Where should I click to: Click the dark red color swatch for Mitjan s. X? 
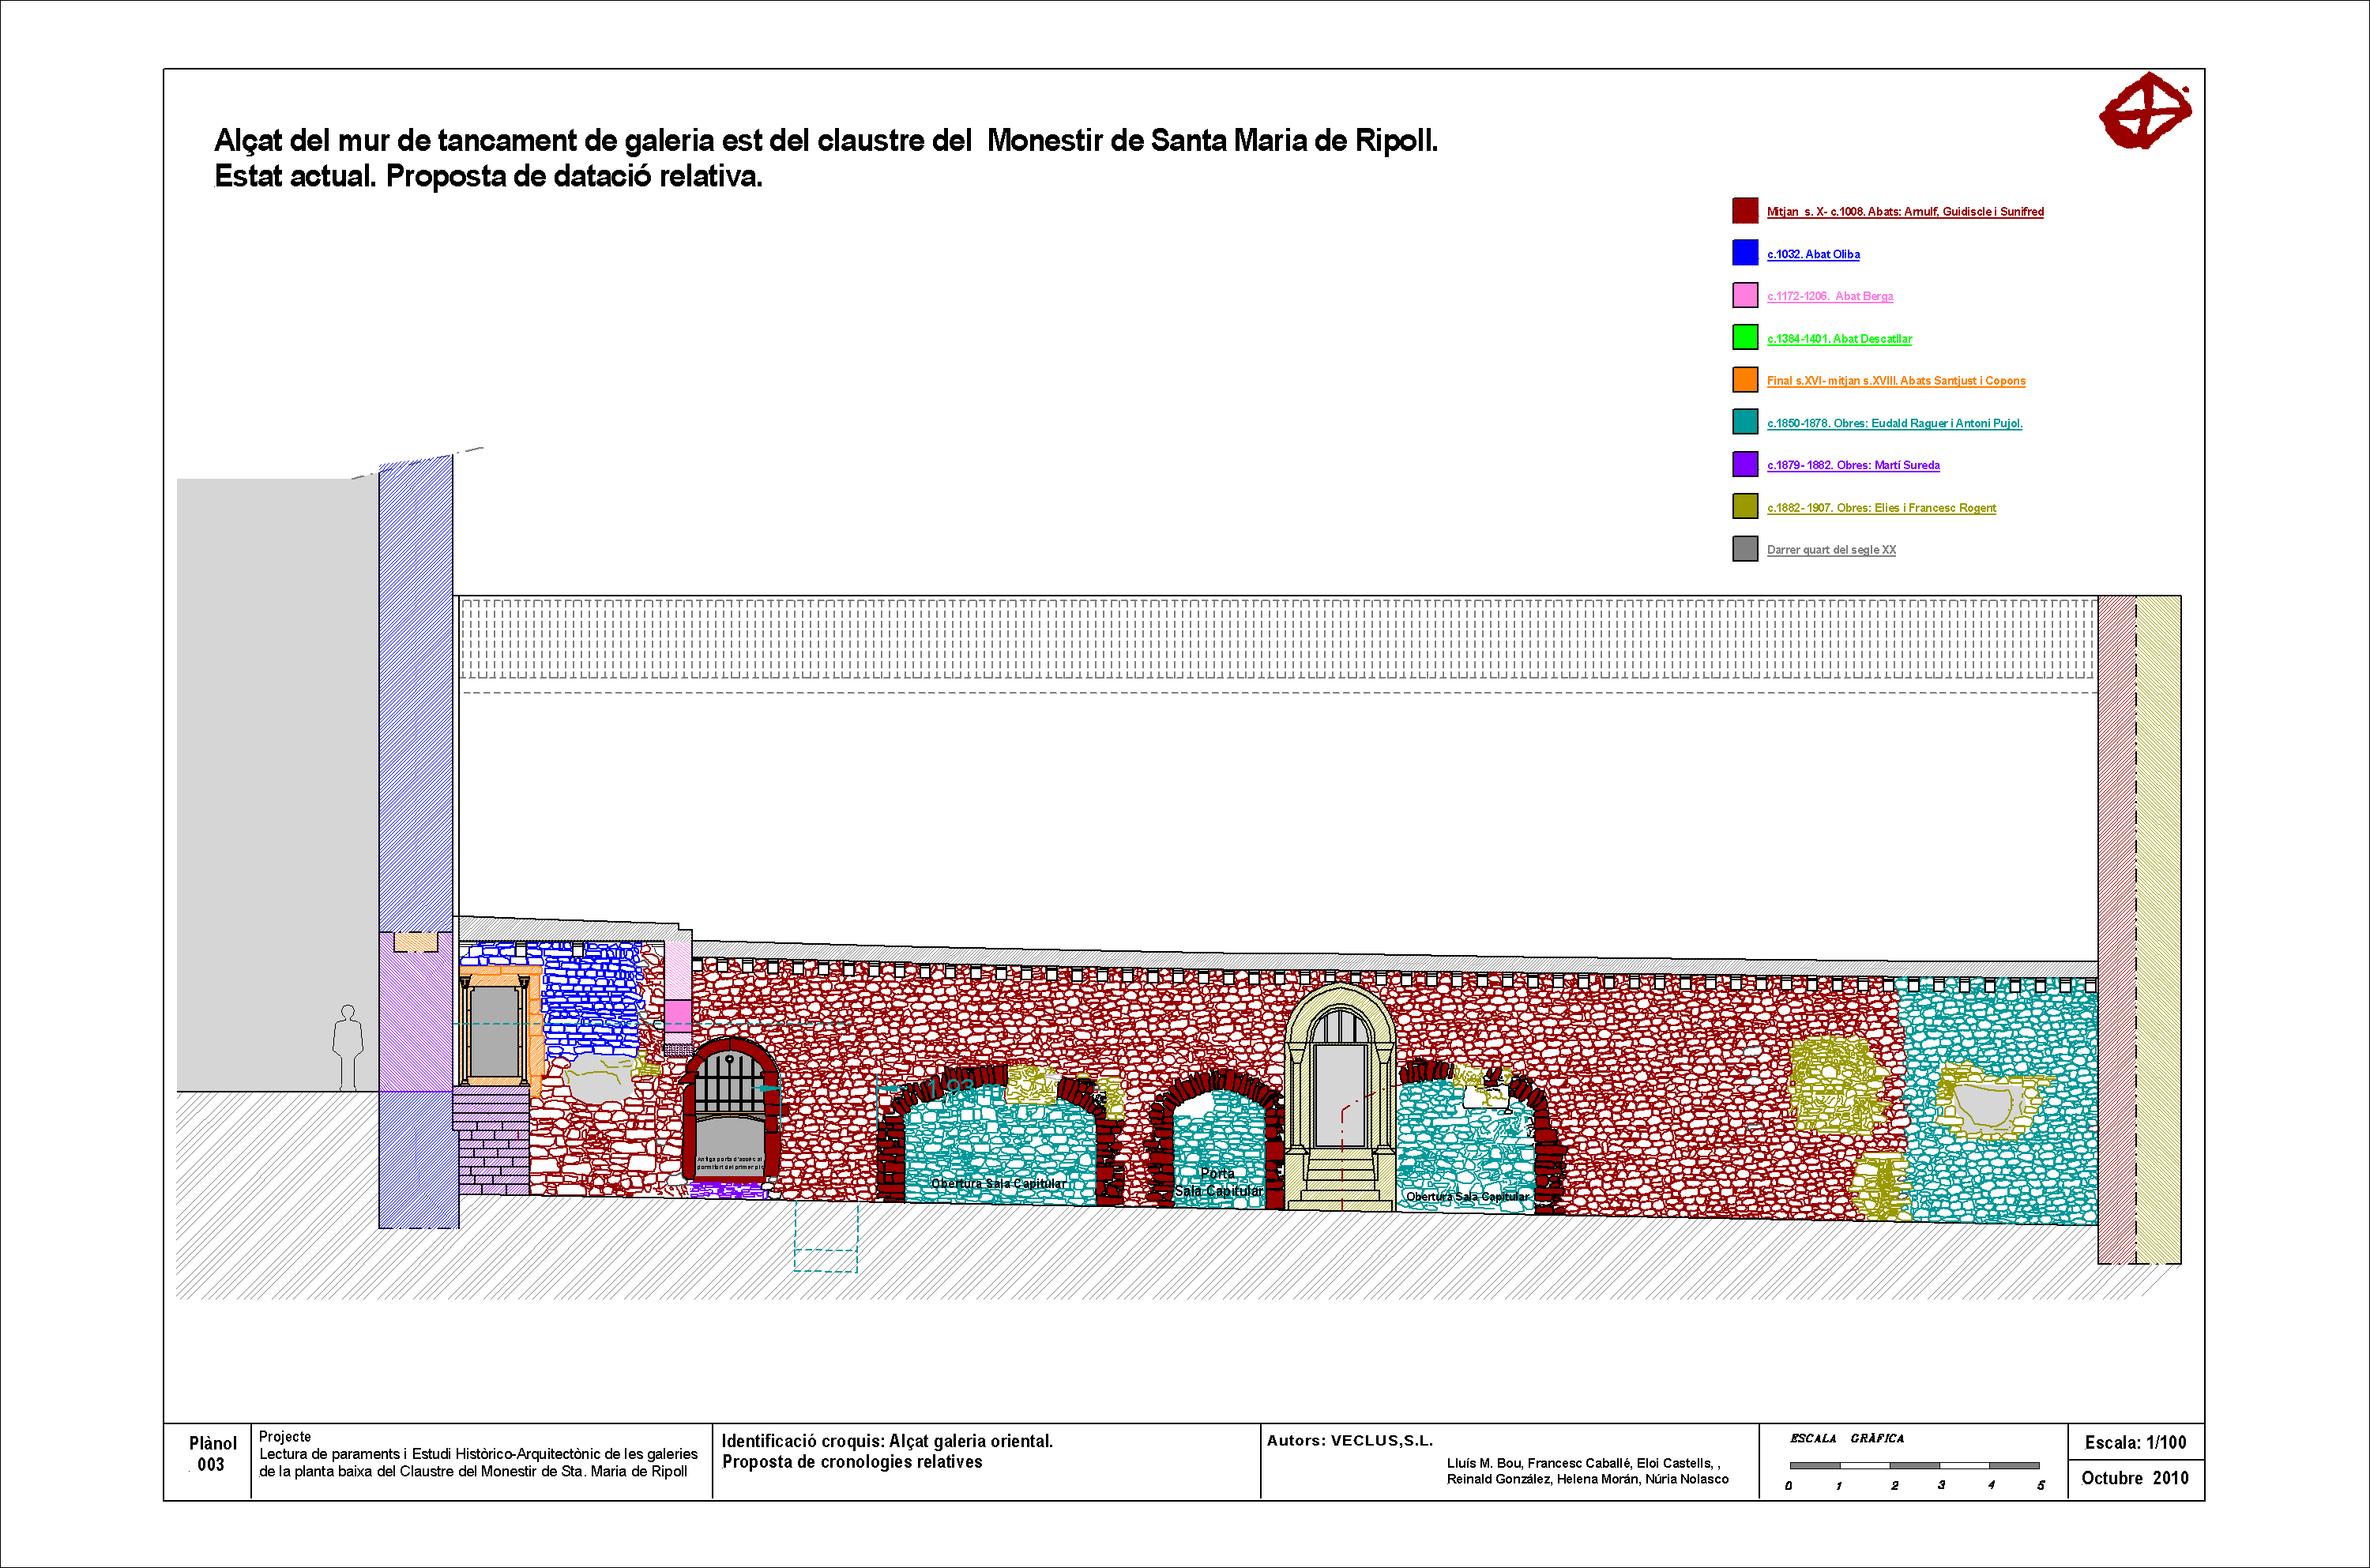tap(1745, 211)
